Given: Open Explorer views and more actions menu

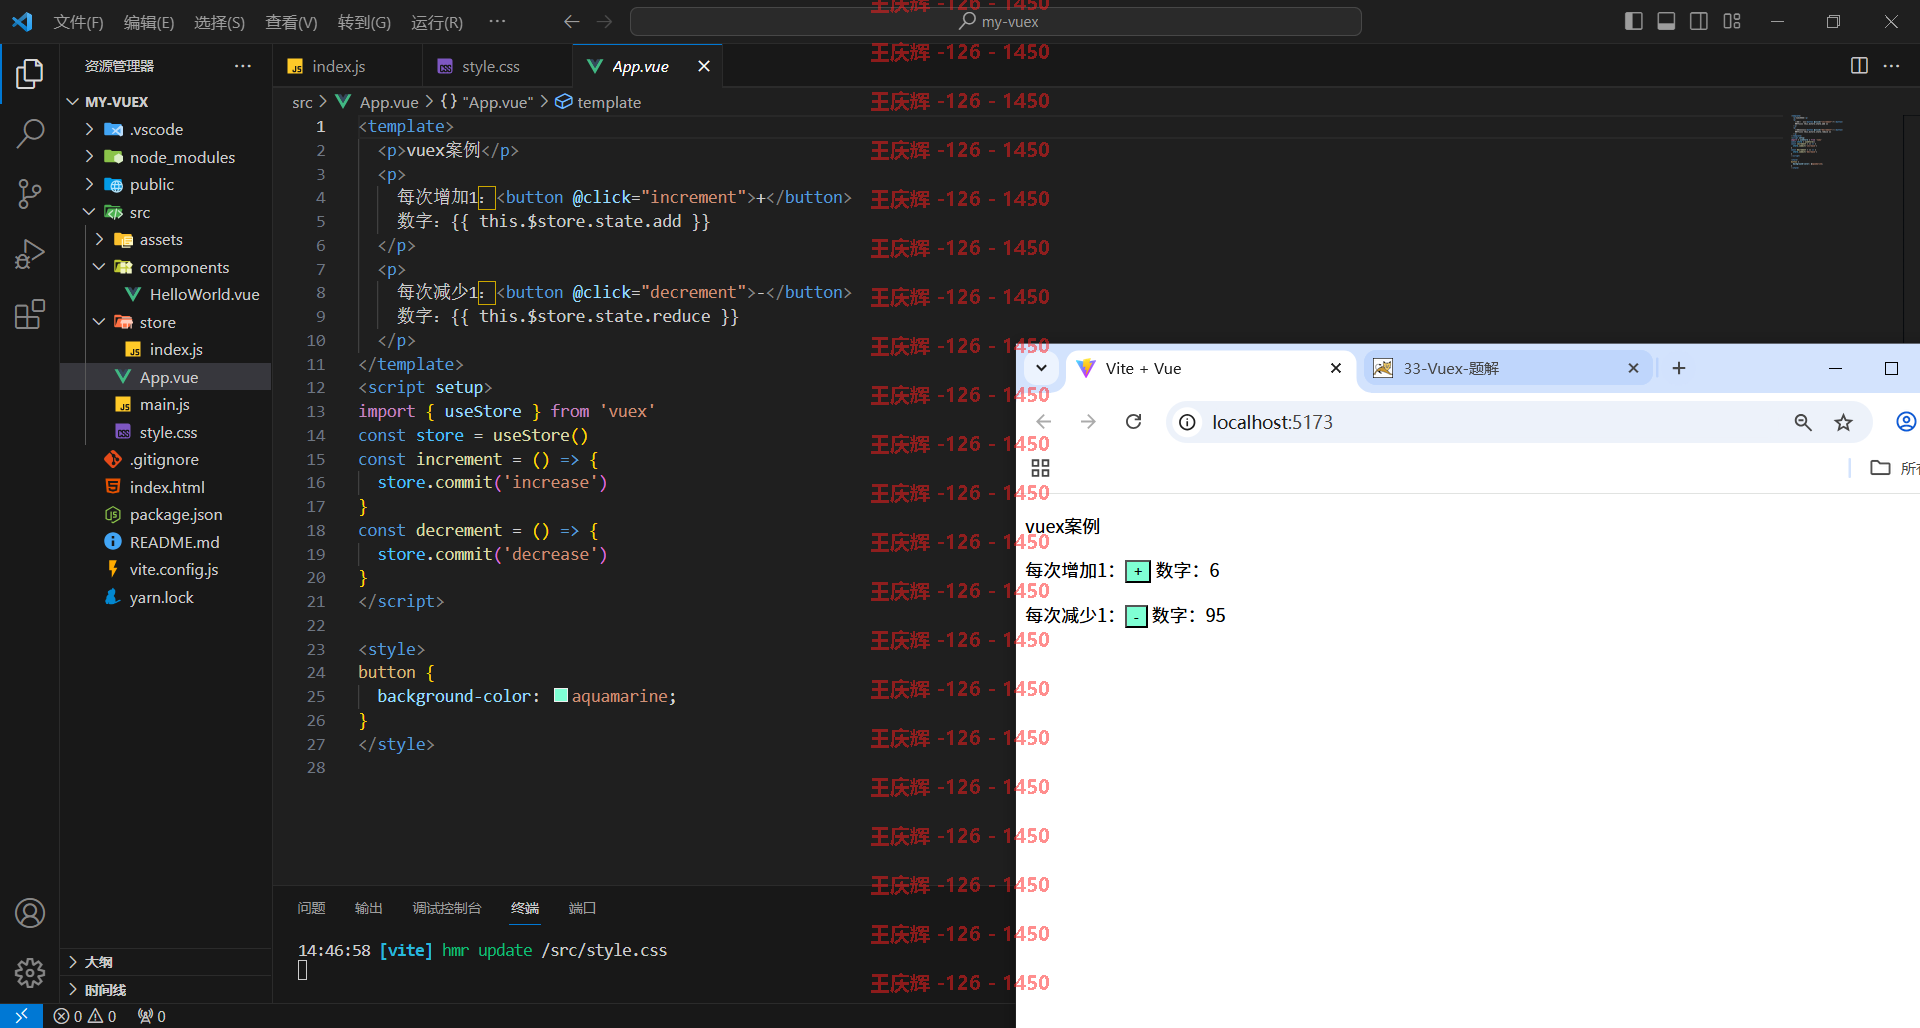Looking at the screenshot, I should pos(243,66).
